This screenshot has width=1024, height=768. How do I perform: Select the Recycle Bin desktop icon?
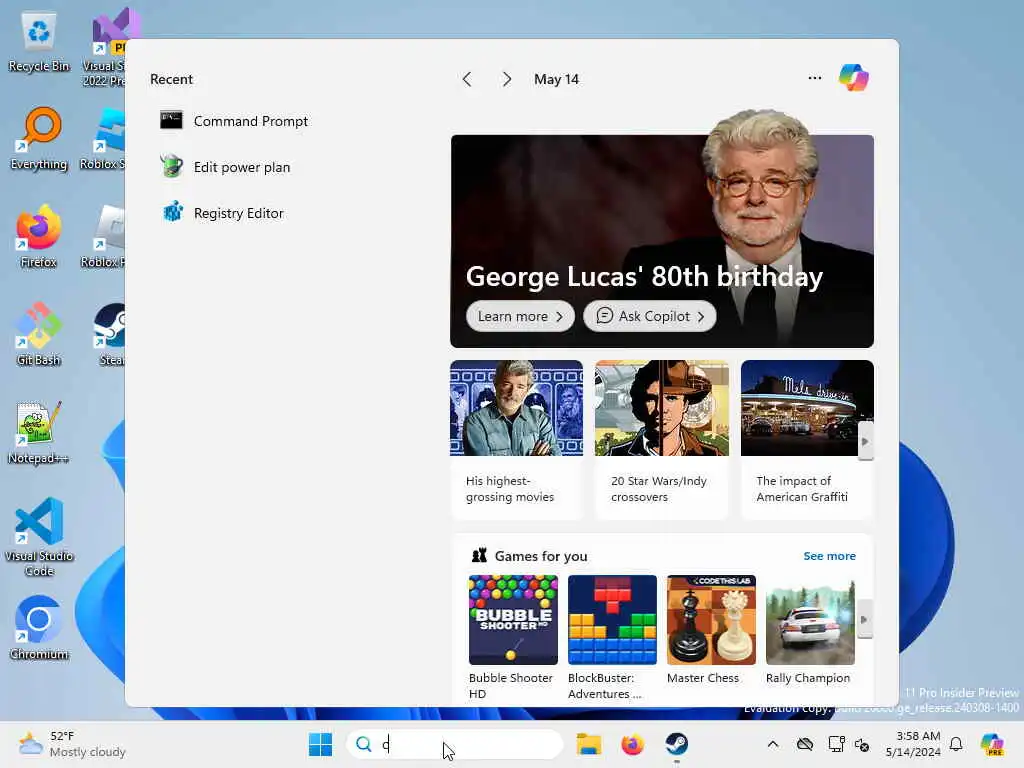click(x=39, y=43)
